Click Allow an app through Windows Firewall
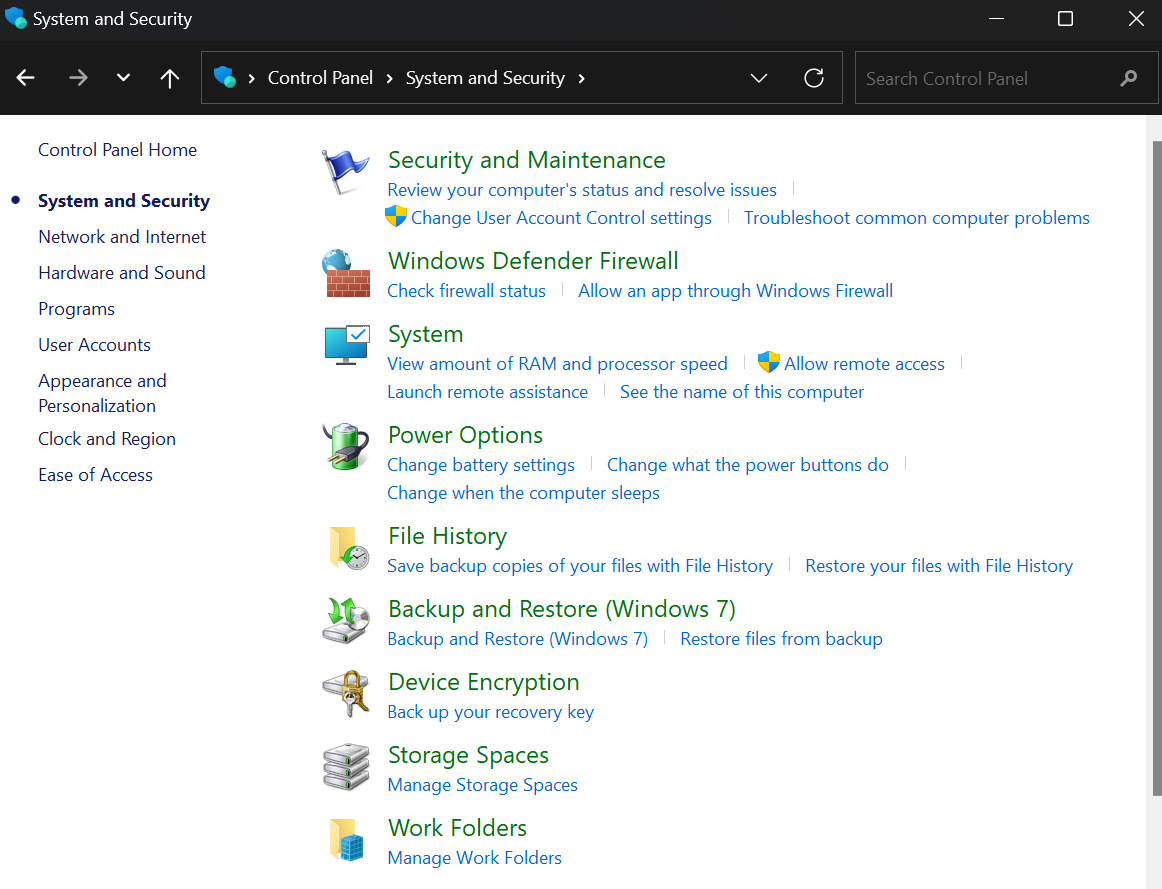This screenshot has height=889, width=1162. pos(735,291)
